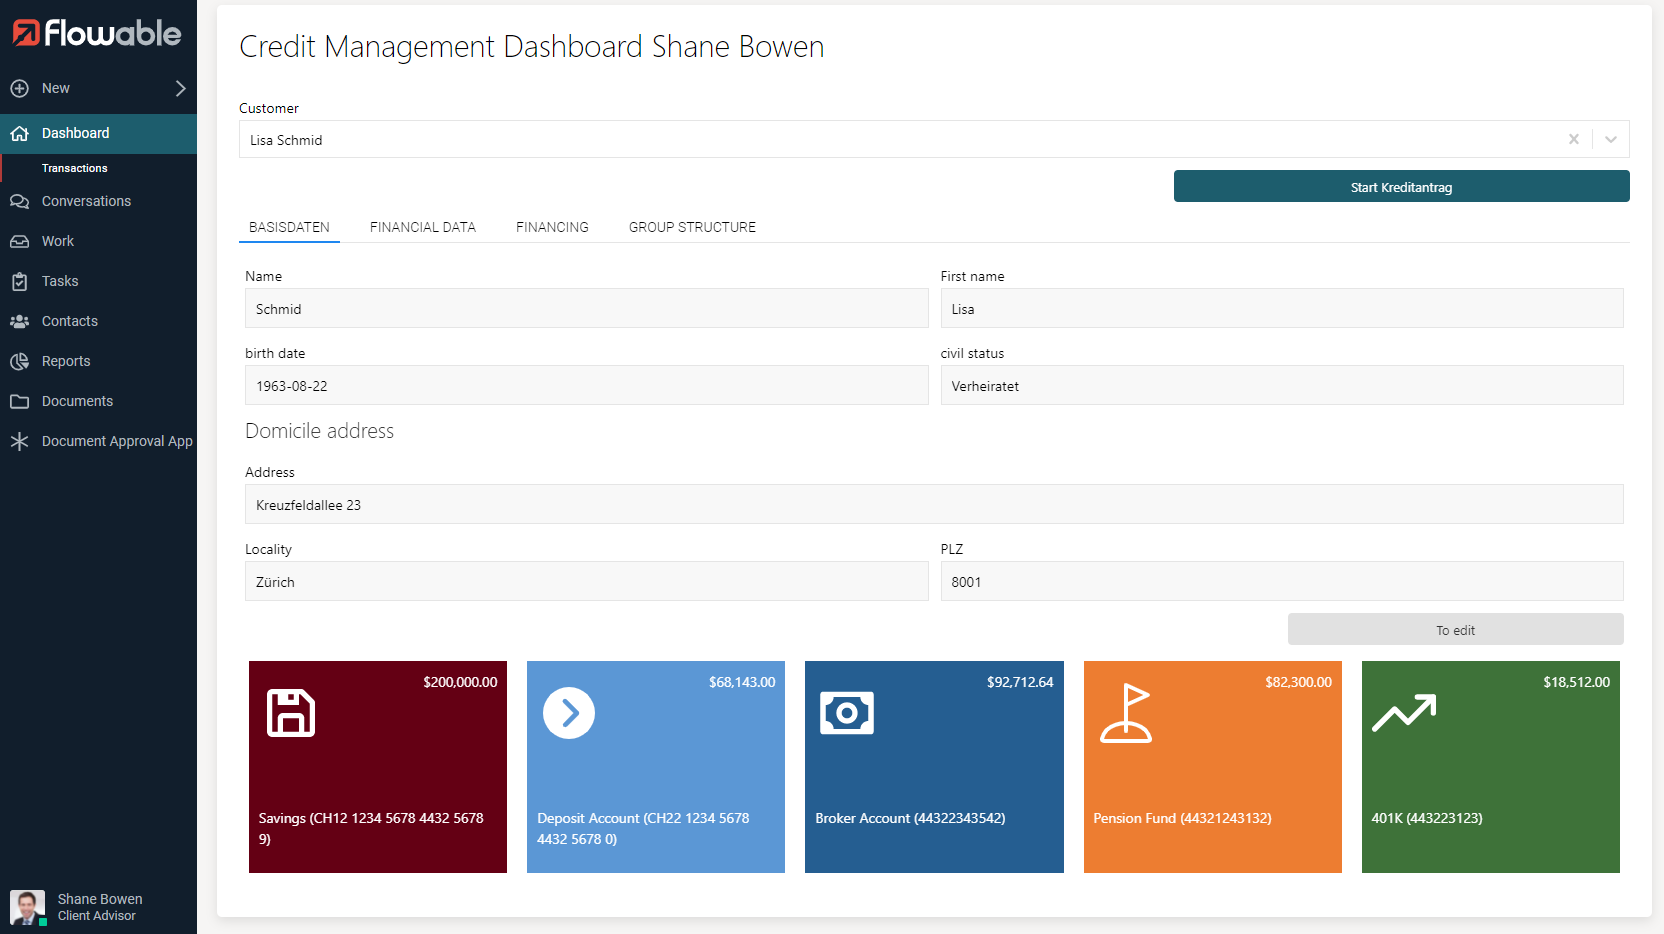Click the Flowable logo
Viewport: 1664px width, 934px height.
click(97, 33)
